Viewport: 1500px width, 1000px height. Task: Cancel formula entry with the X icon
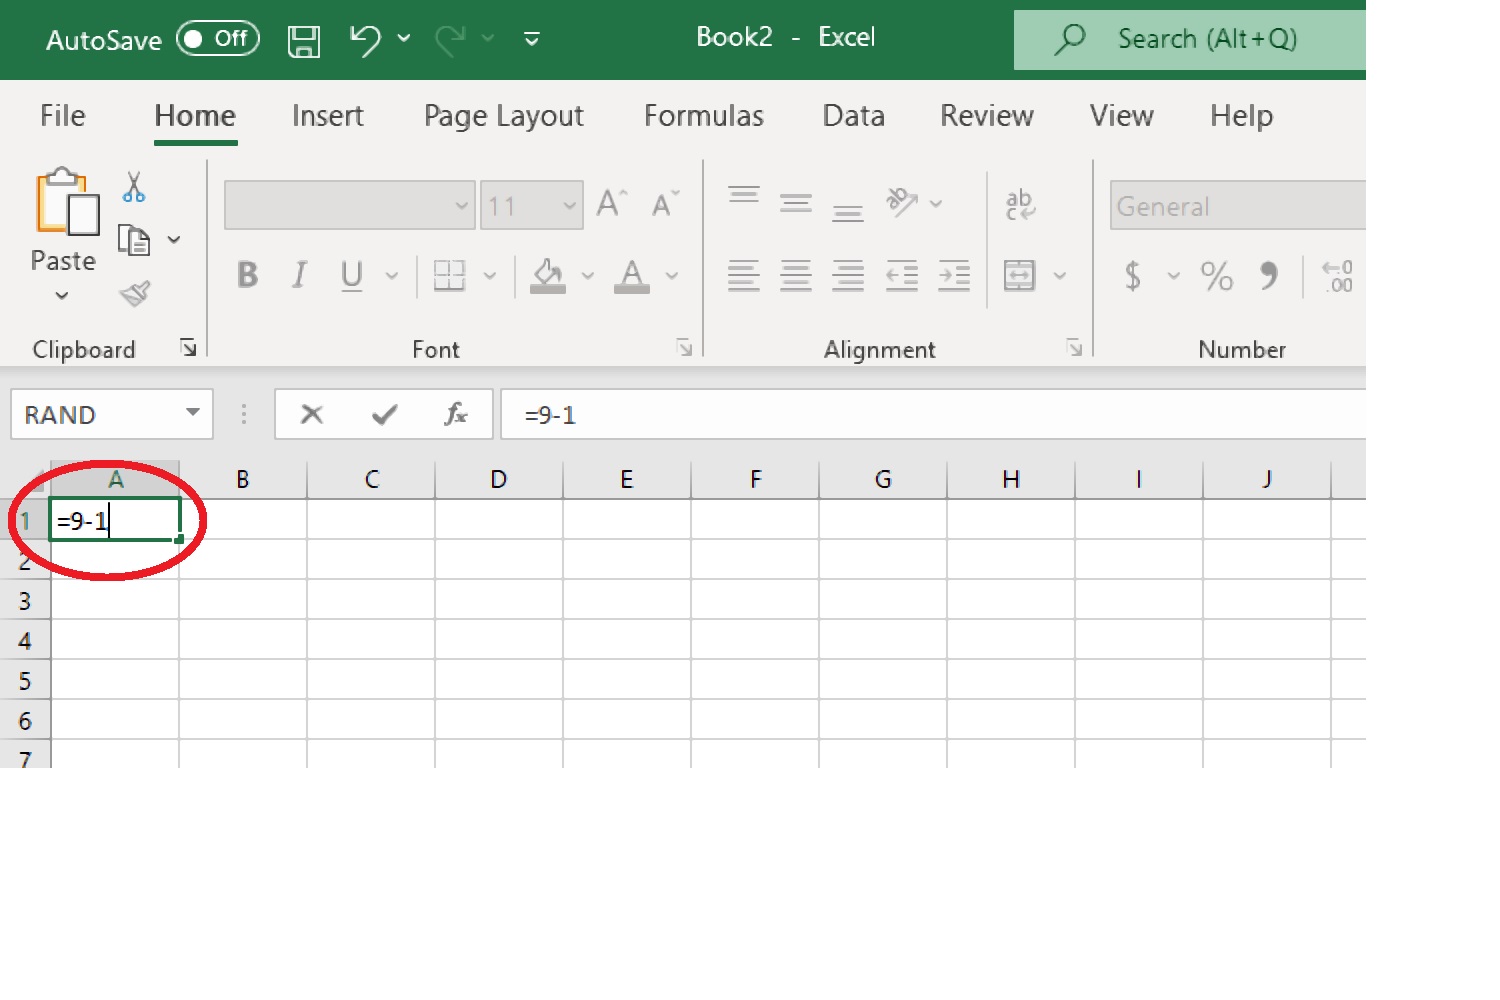(312, 414)
